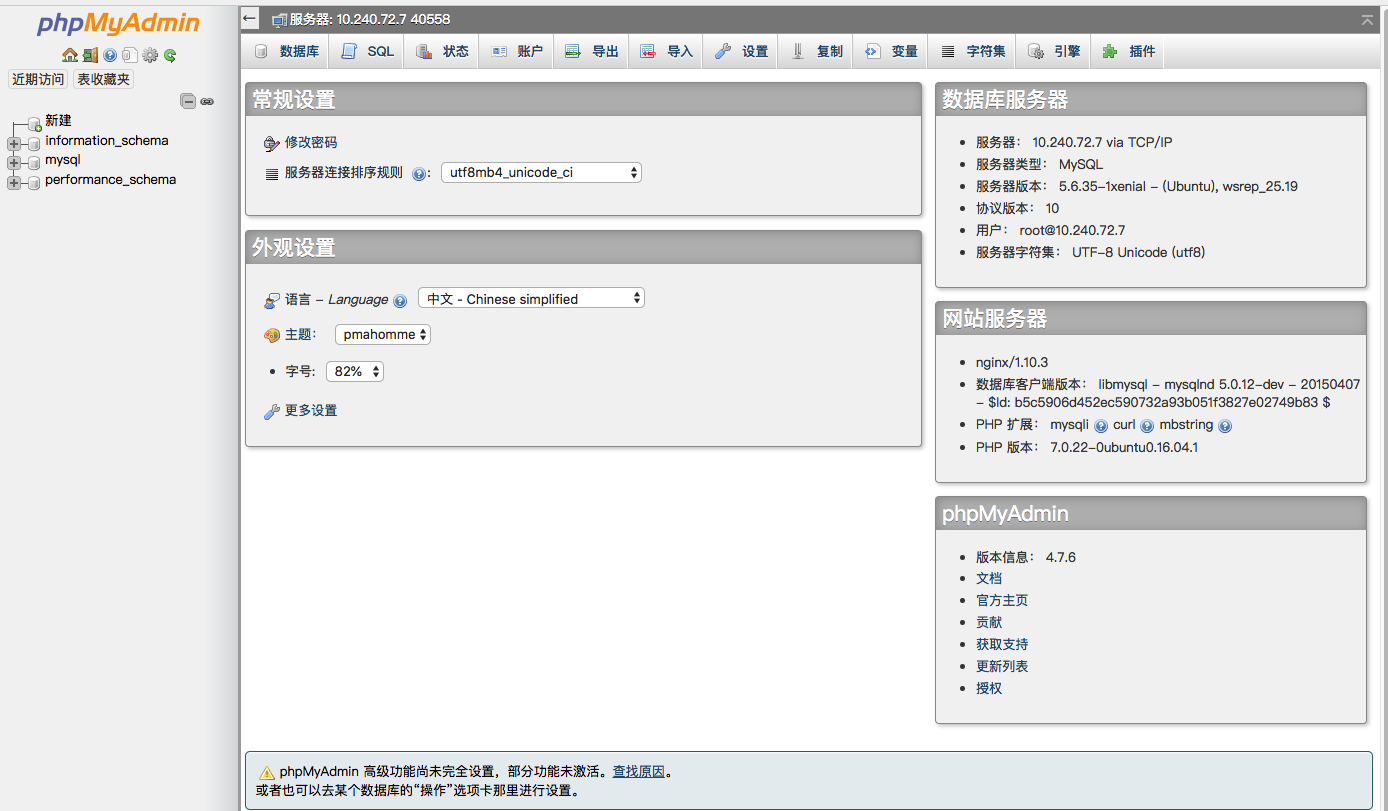1388x811 pixels.
Task: Click the mysql database cylinder icon
Action: (35, 161)
